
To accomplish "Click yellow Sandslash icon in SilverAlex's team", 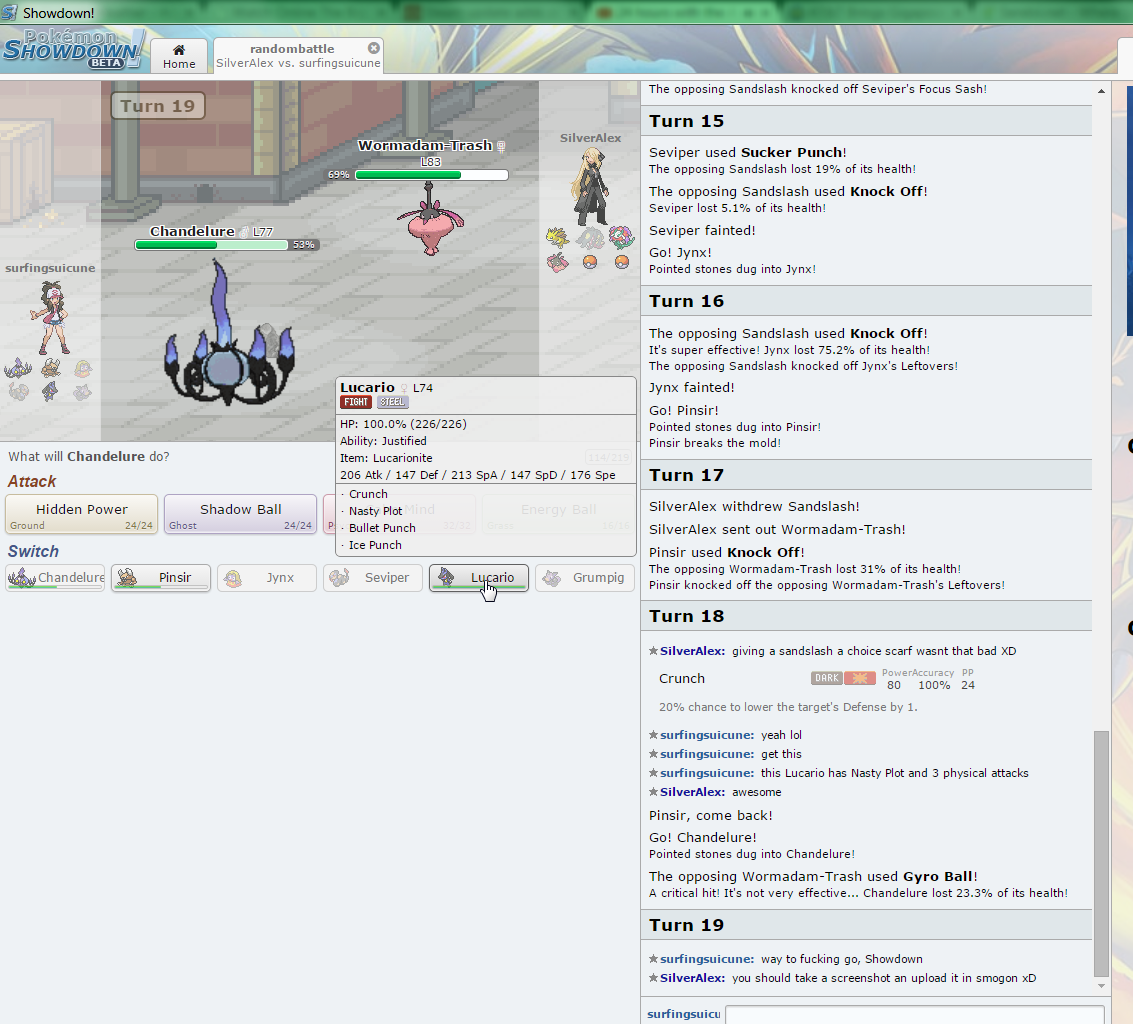I will 557,237.
